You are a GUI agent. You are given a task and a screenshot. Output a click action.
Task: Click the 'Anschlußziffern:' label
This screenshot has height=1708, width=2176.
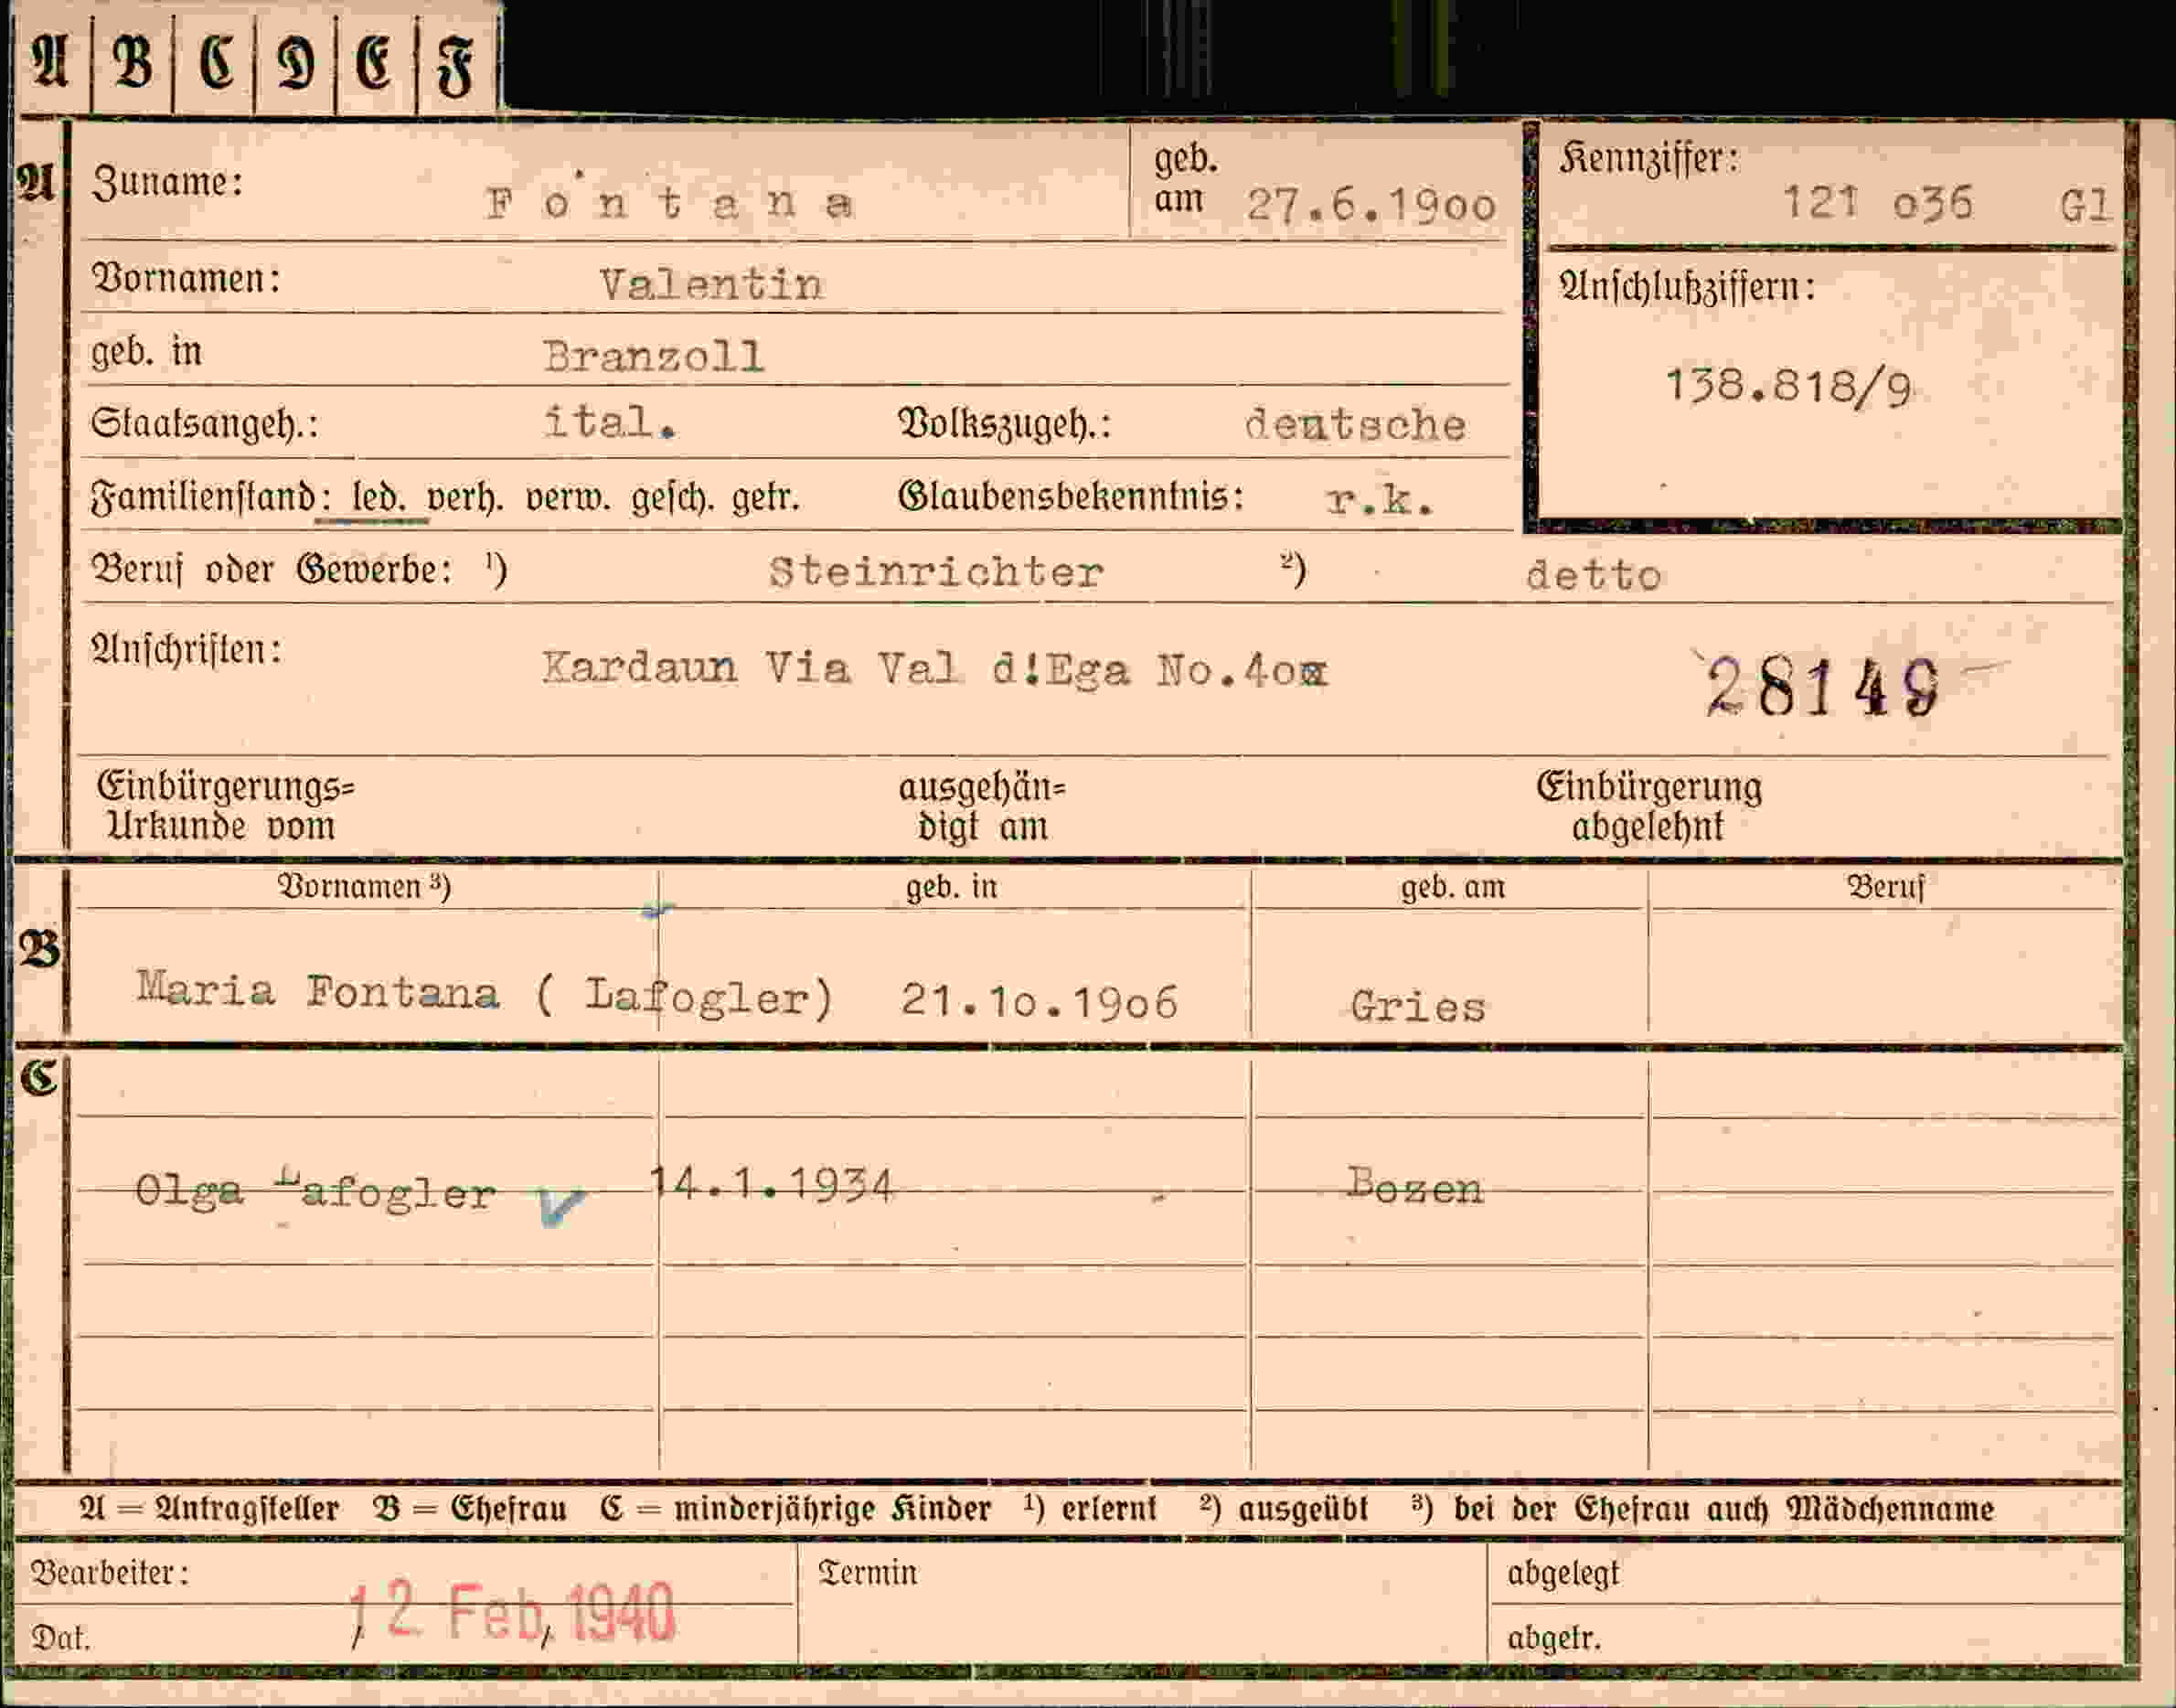click(1687, 287)
